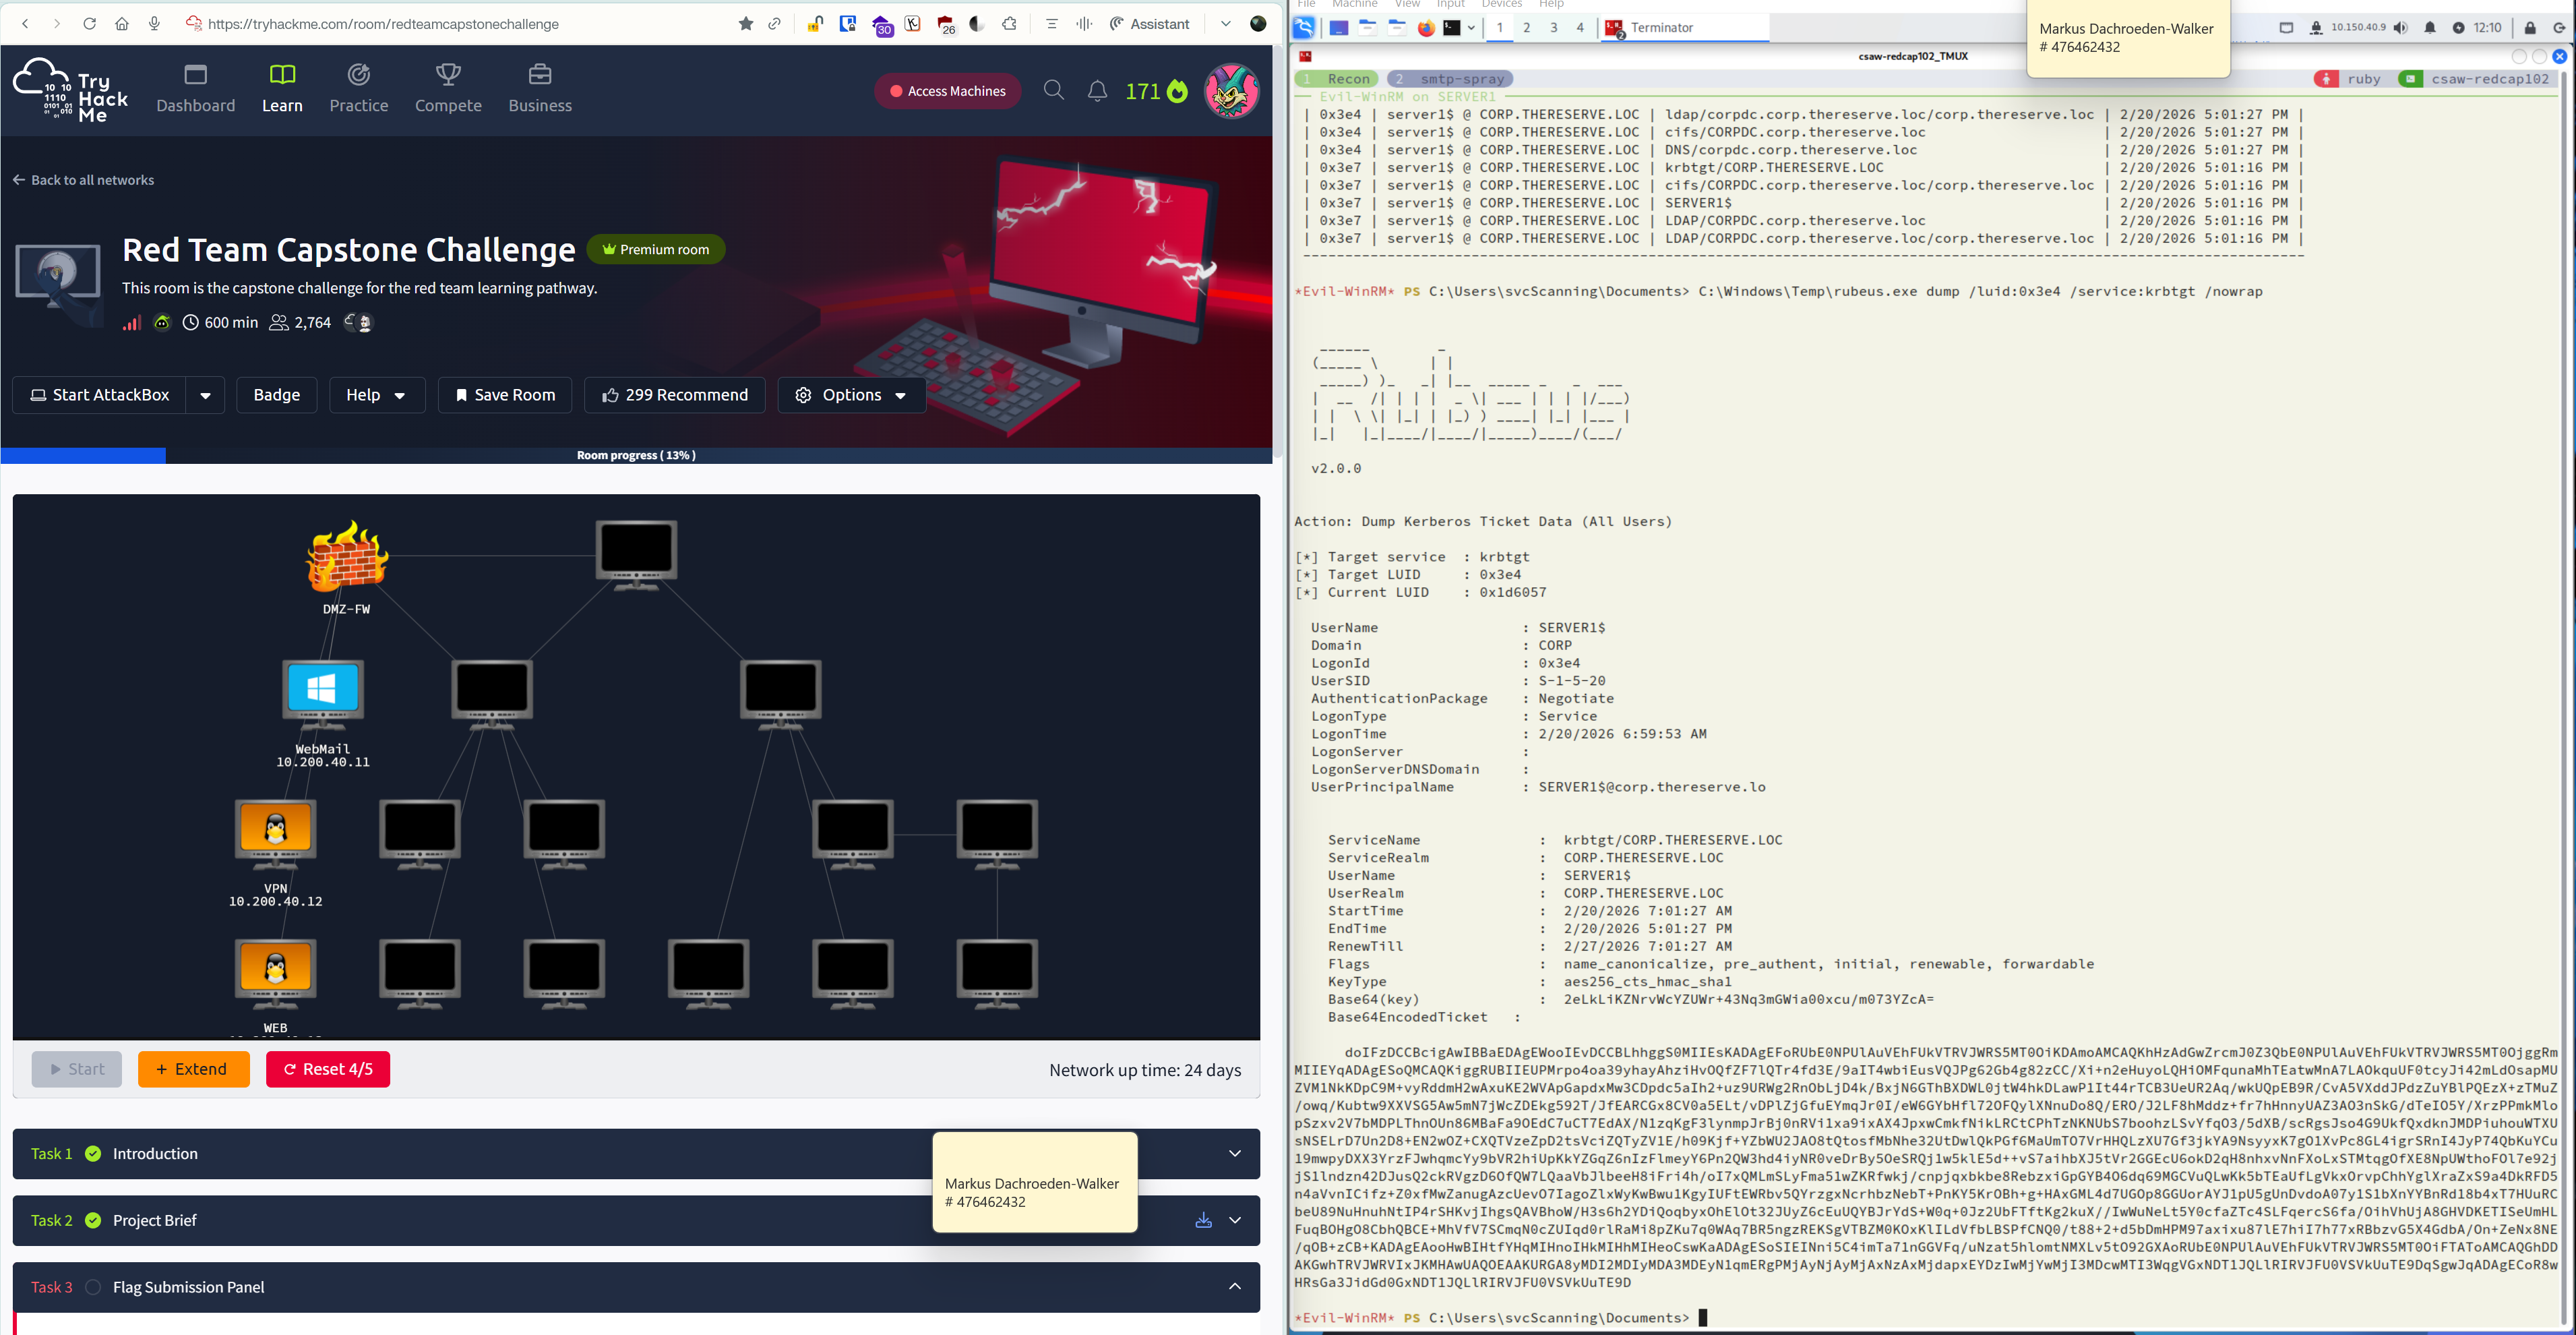
Task: Launch Firefox from the Kali panel
Action: point(1426,28)
